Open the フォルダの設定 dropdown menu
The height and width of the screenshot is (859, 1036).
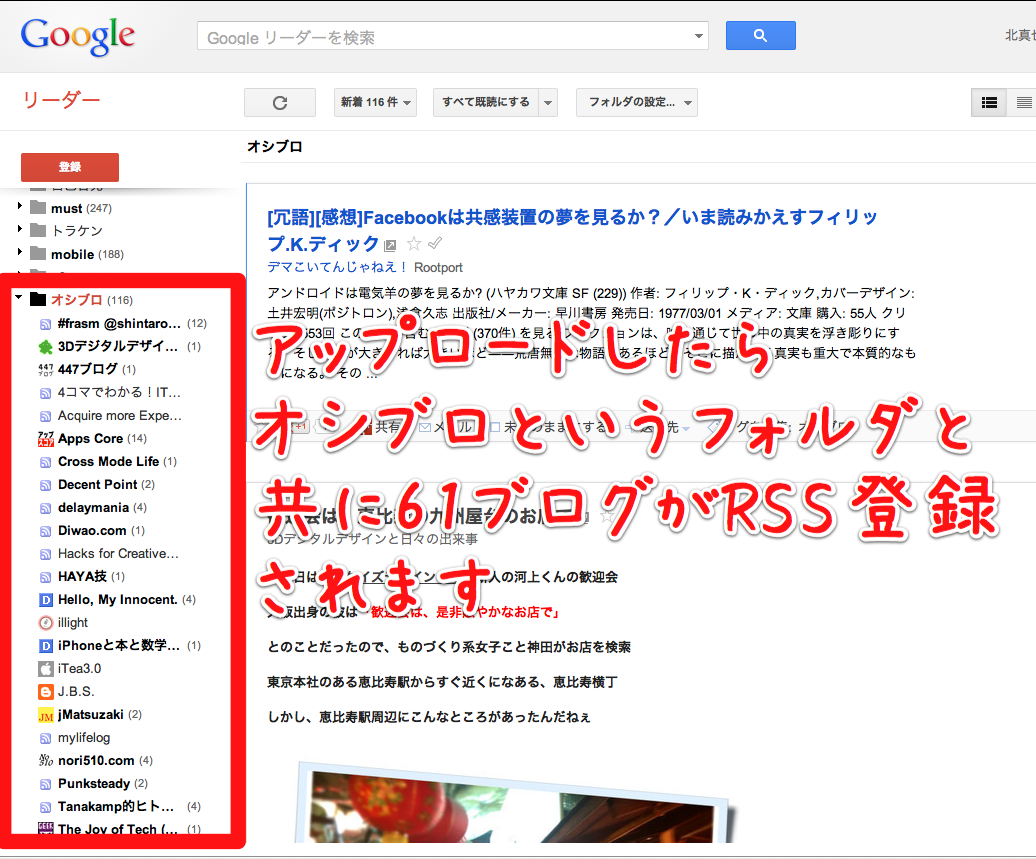tap(636, 102)
